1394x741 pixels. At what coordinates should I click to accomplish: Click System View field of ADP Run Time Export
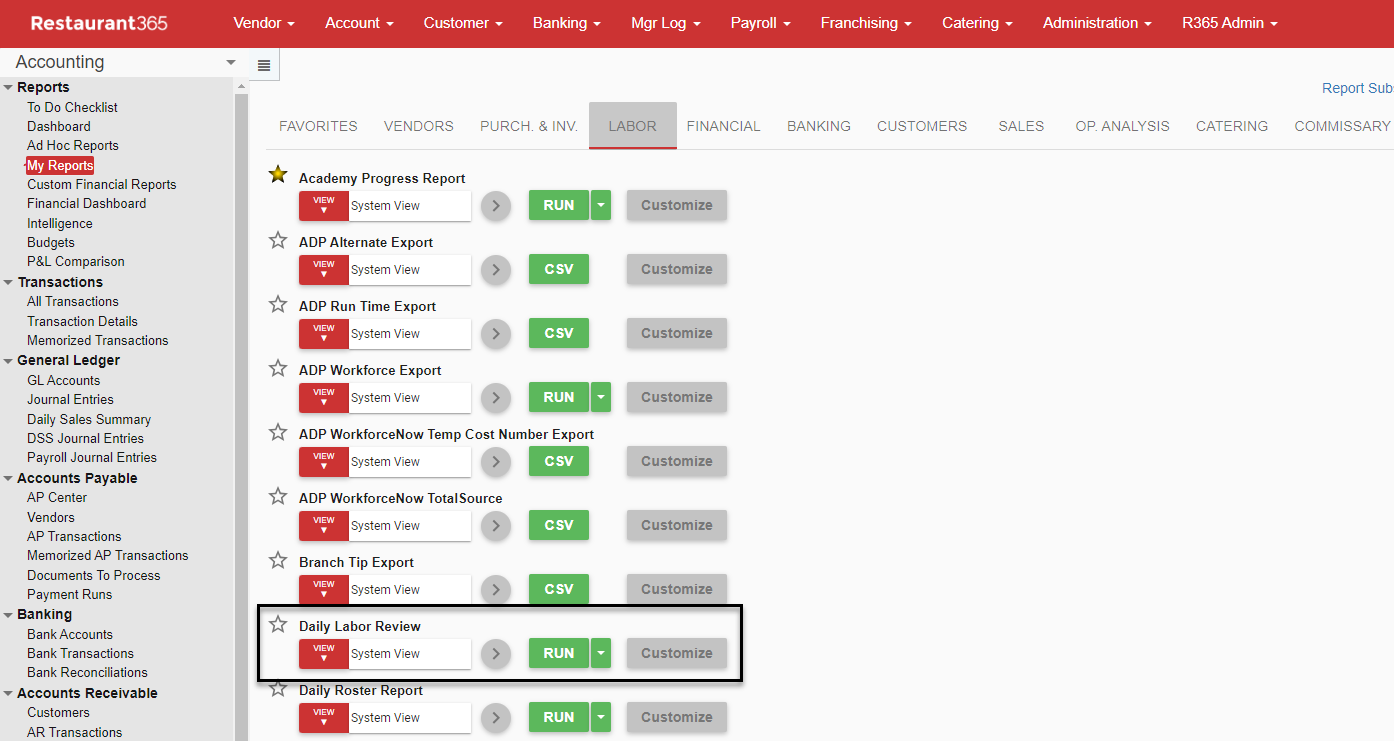[x=410, y=334]
